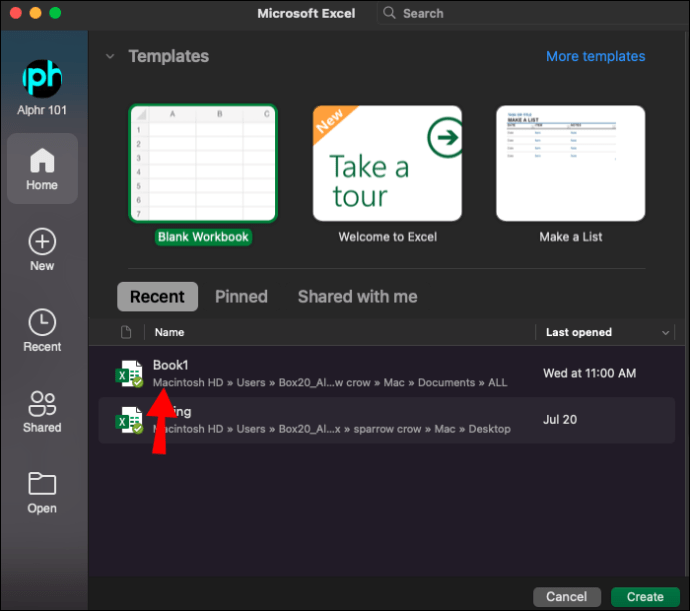The height and width of the screenshot is (611, 690).
Task: Click the Jul 20 date entry
Action: pyautogui.click(x=560, y=420)
